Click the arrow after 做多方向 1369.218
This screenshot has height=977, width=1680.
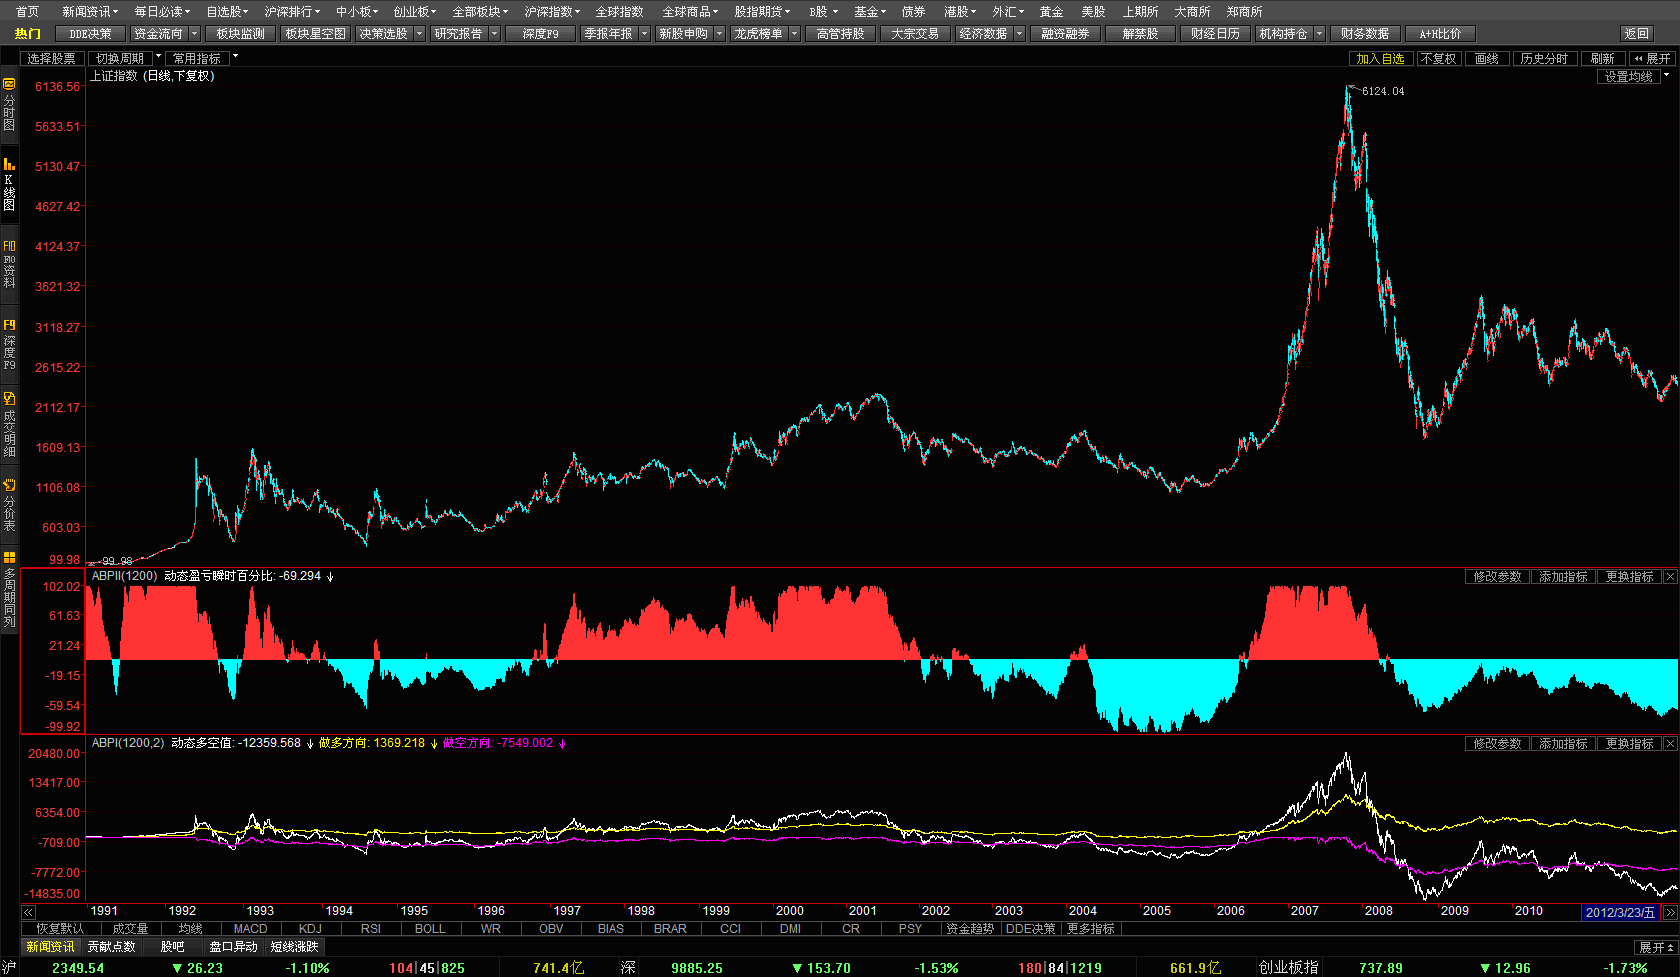click(434, 744)
